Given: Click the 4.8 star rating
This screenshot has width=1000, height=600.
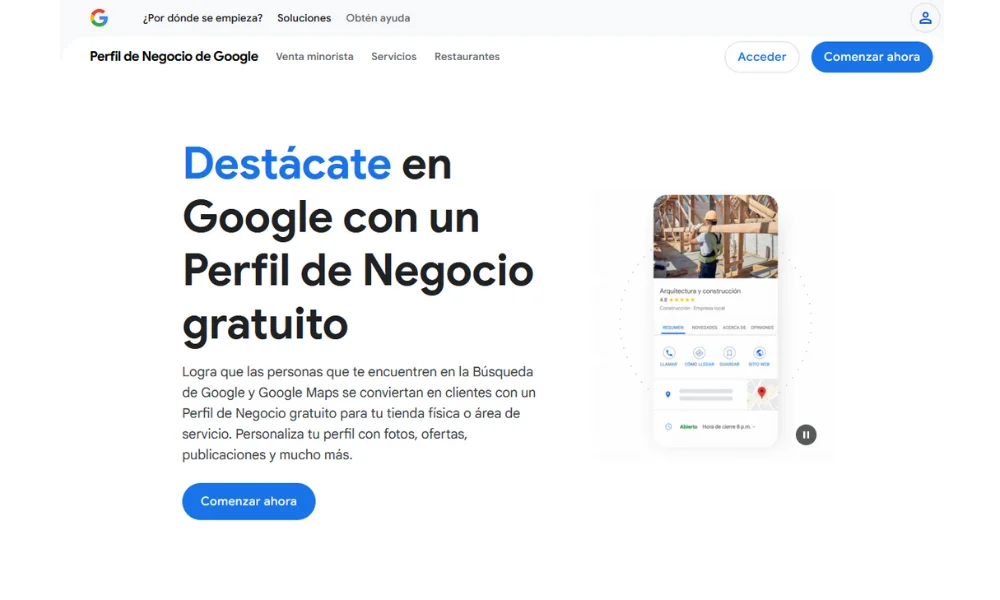Looking at the screenshot, I should coord(677,300).
